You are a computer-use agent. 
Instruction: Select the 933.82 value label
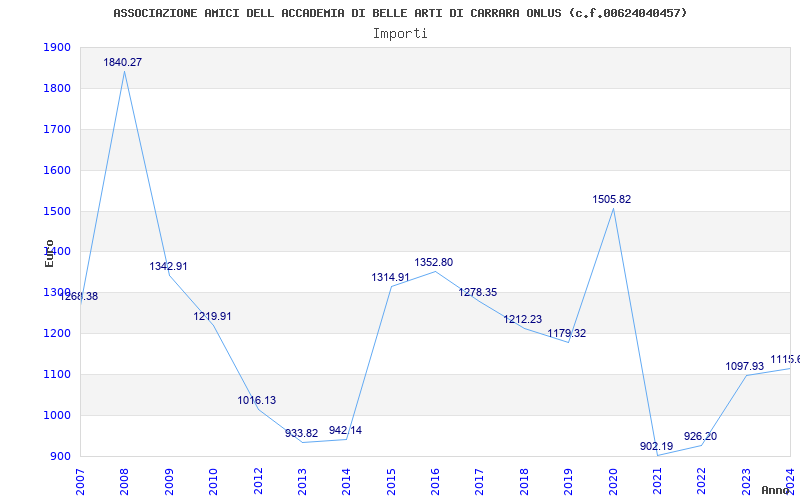click(302, 433)
